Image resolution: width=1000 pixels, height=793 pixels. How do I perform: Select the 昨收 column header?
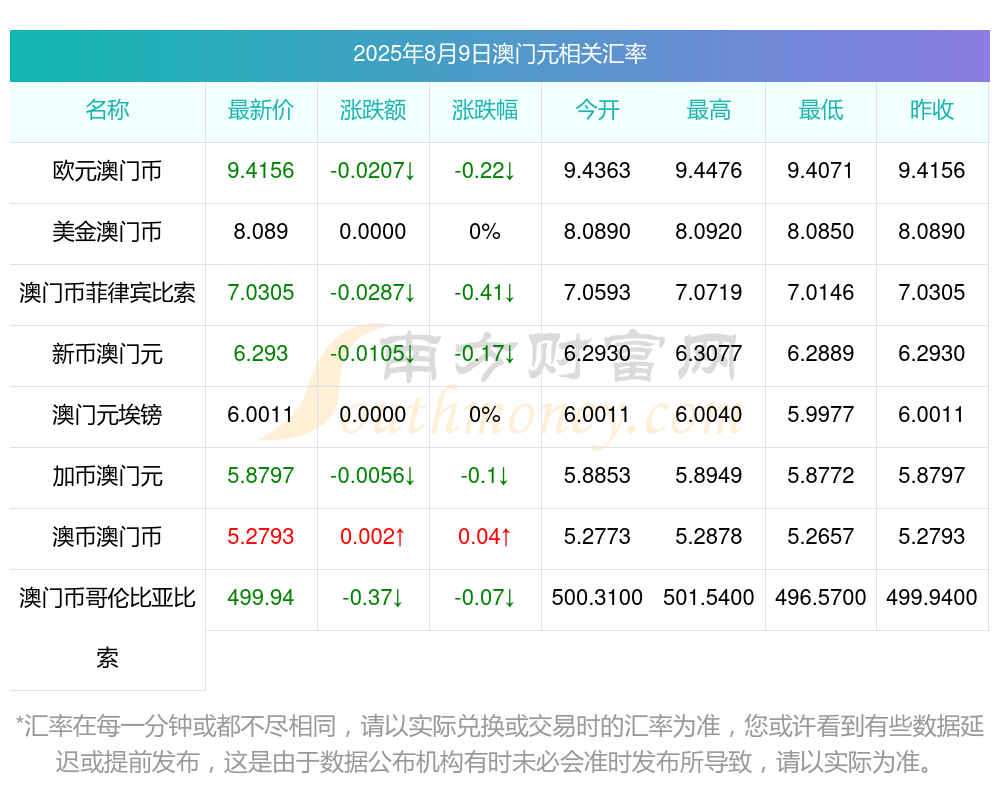click(932, 110)
